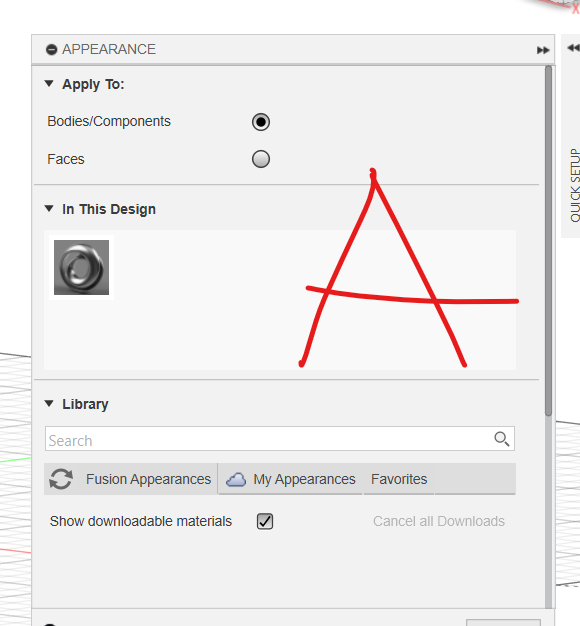This screenshot has height=626, width=580.
Task: Collapse the Library section
Action: click(x=49, y=404)
